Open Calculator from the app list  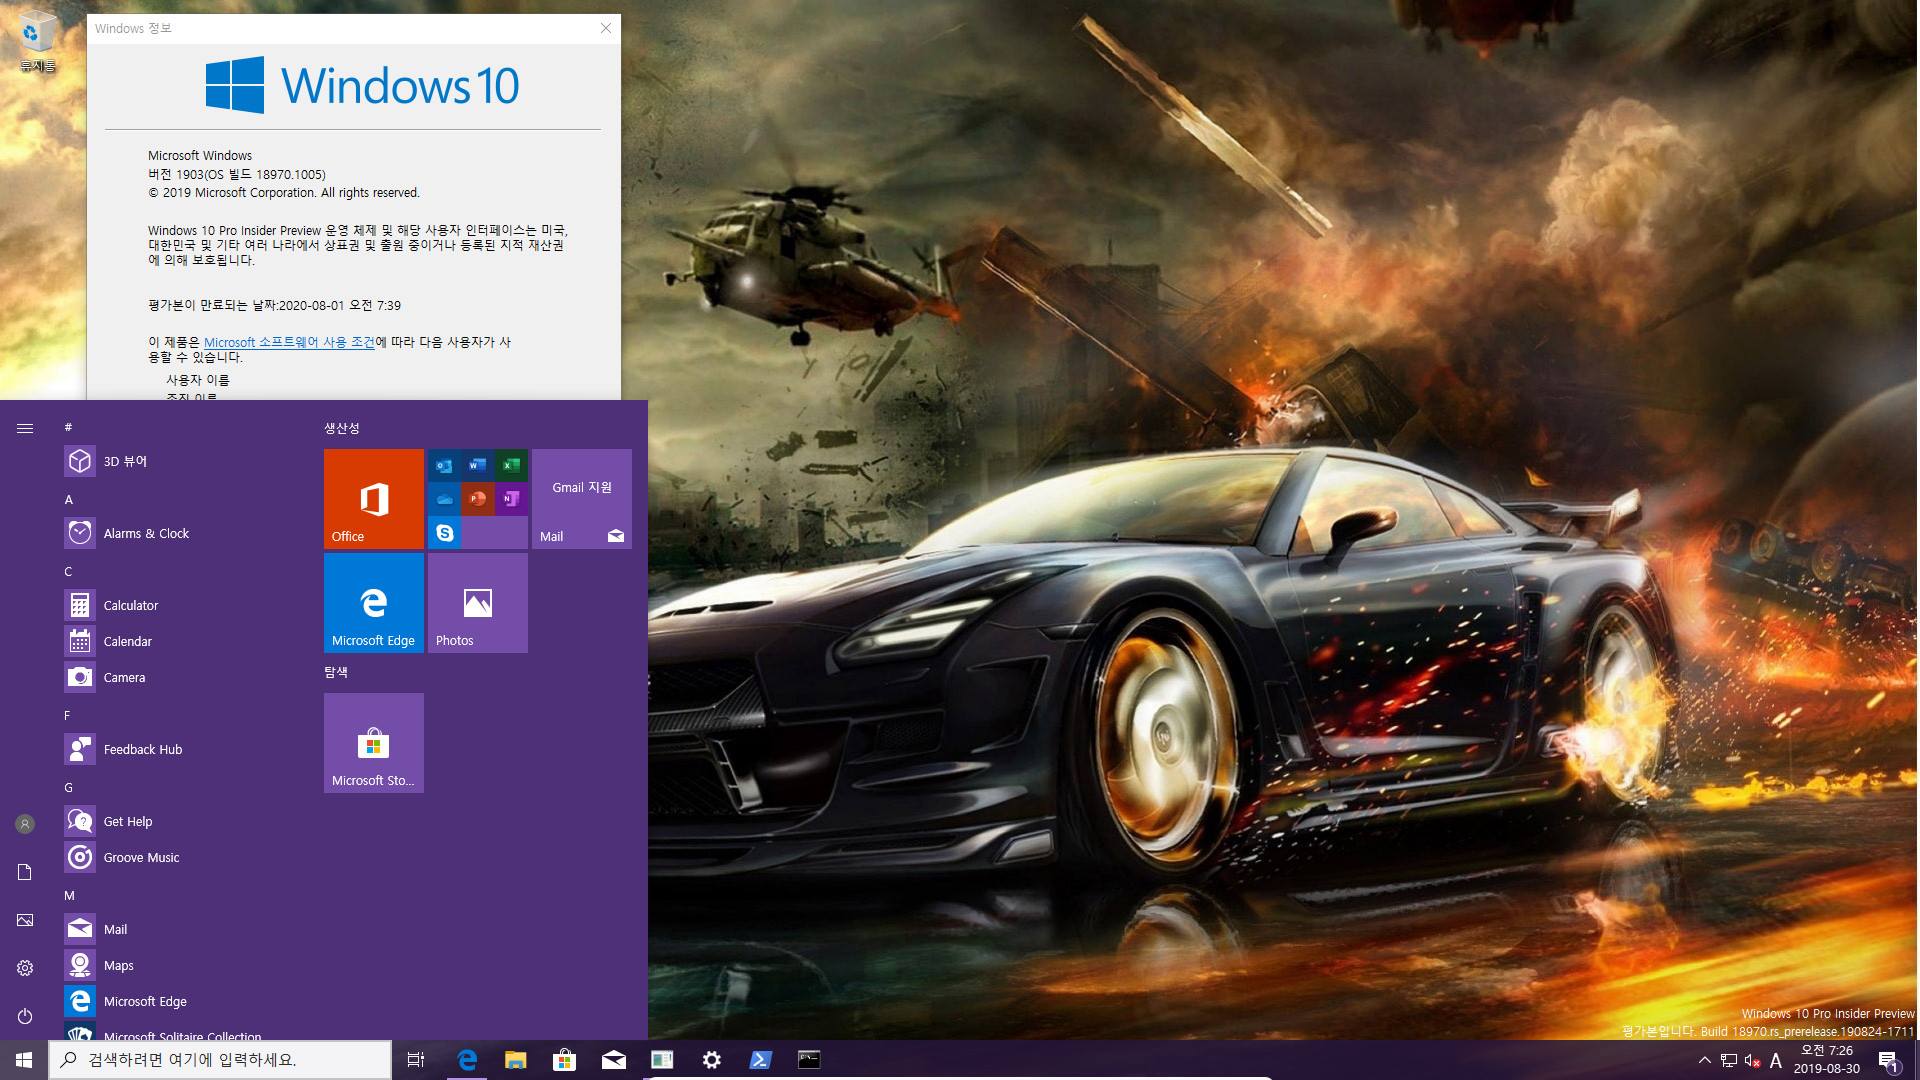(180, 605)
